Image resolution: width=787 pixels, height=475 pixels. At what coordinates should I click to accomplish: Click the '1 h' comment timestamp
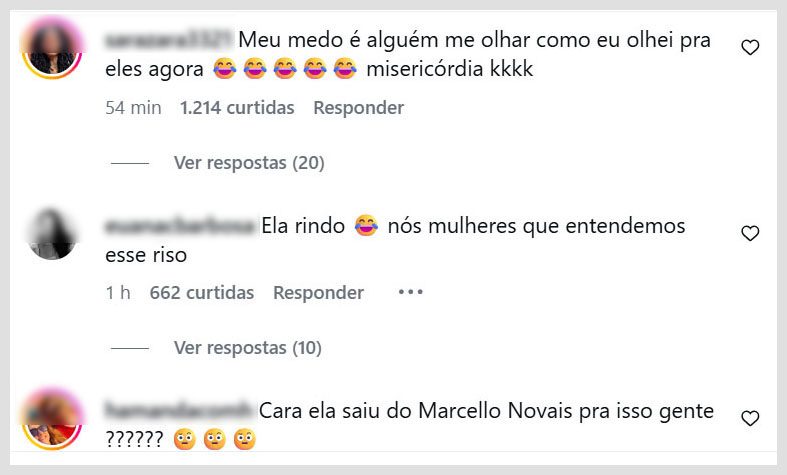[x=118, y=293]
